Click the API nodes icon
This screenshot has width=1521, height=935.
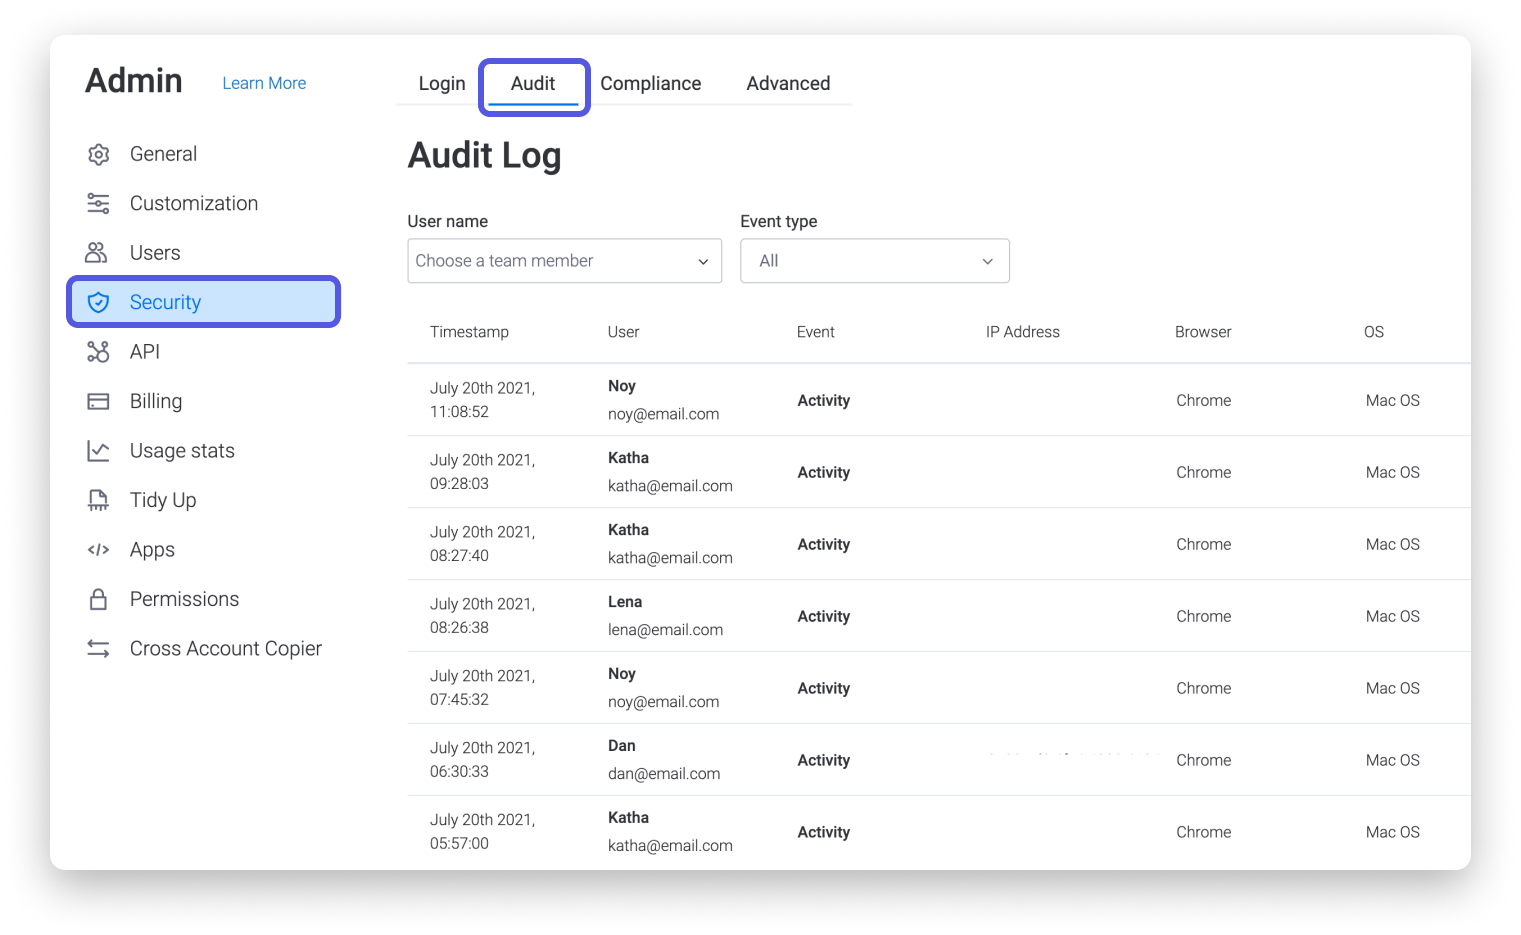[98, 352]
